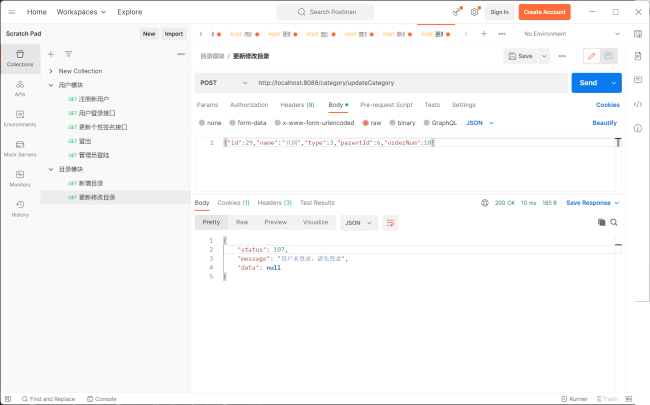Select the form-data body type radio
650x405 pixels.
point(232,123)
